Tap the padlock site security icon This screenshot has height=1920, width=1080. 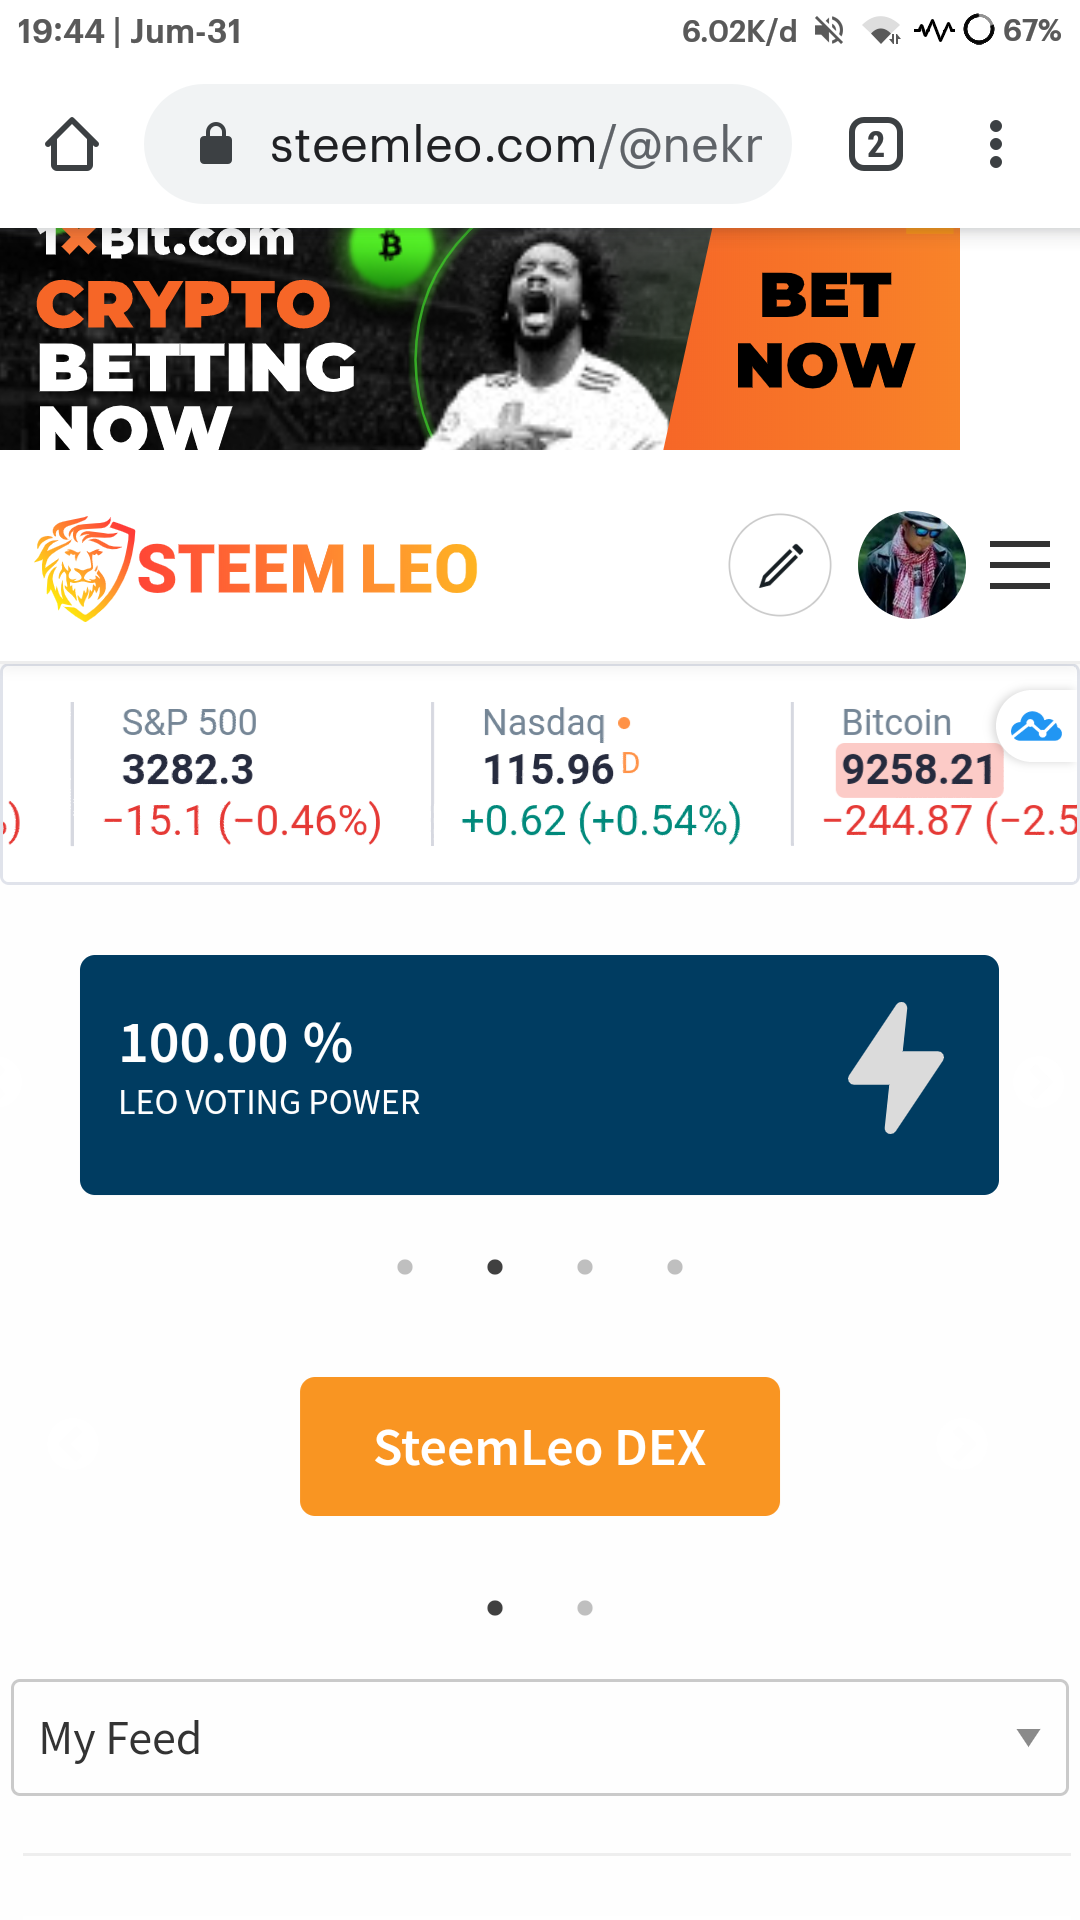(x=216, y=144)
